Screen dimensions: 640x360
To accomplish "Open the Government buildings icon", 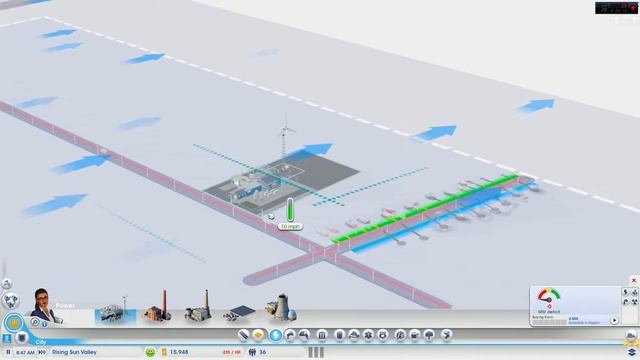I will pos(322,336).
